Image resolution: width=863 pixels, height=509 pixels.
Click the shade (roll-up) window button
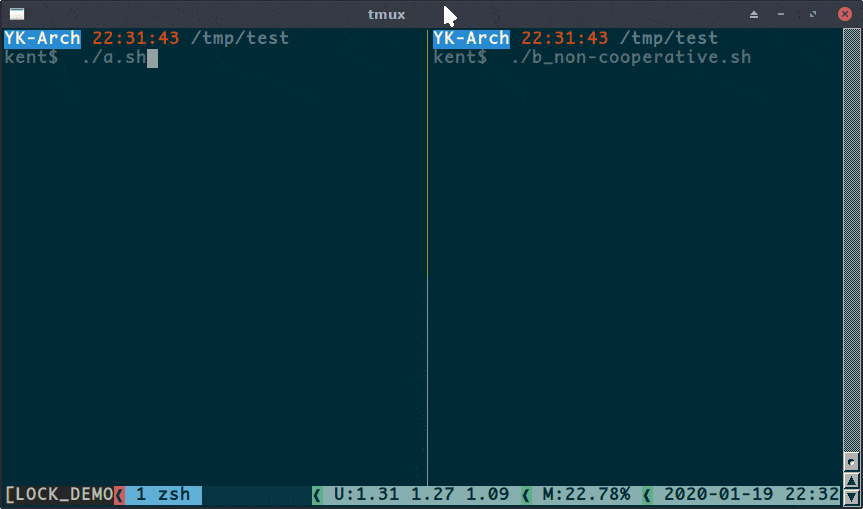coord(754,14)
